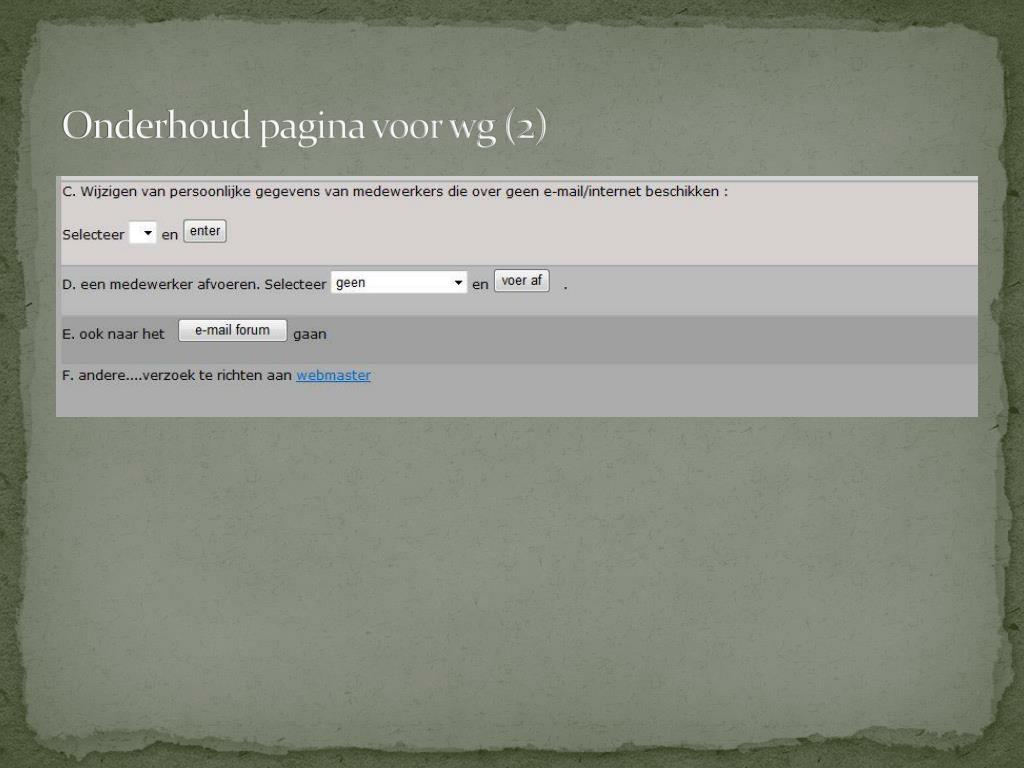
Task: Click the text 'E. ook naar het'
Action: [113, 334]
